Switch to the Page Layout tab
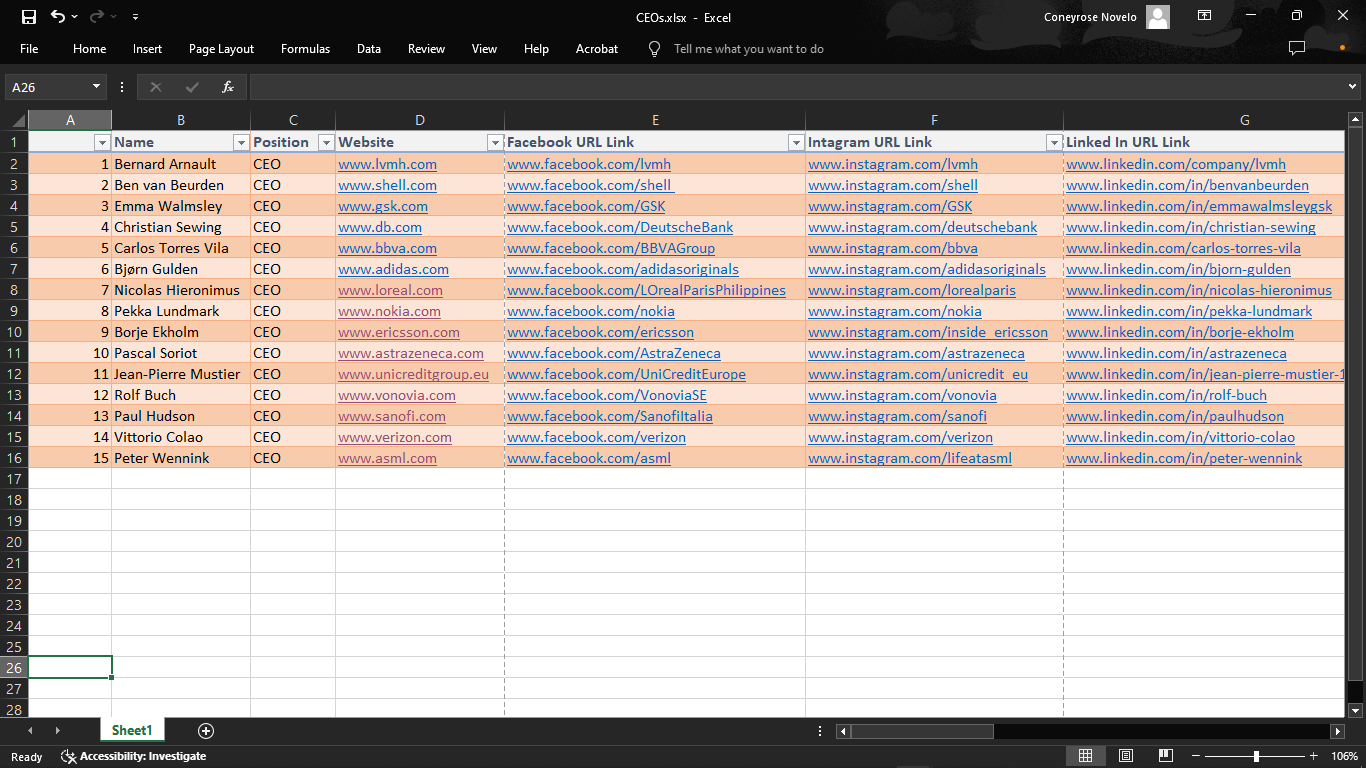This screenshot has width=1366, height=768. [221, 49]
